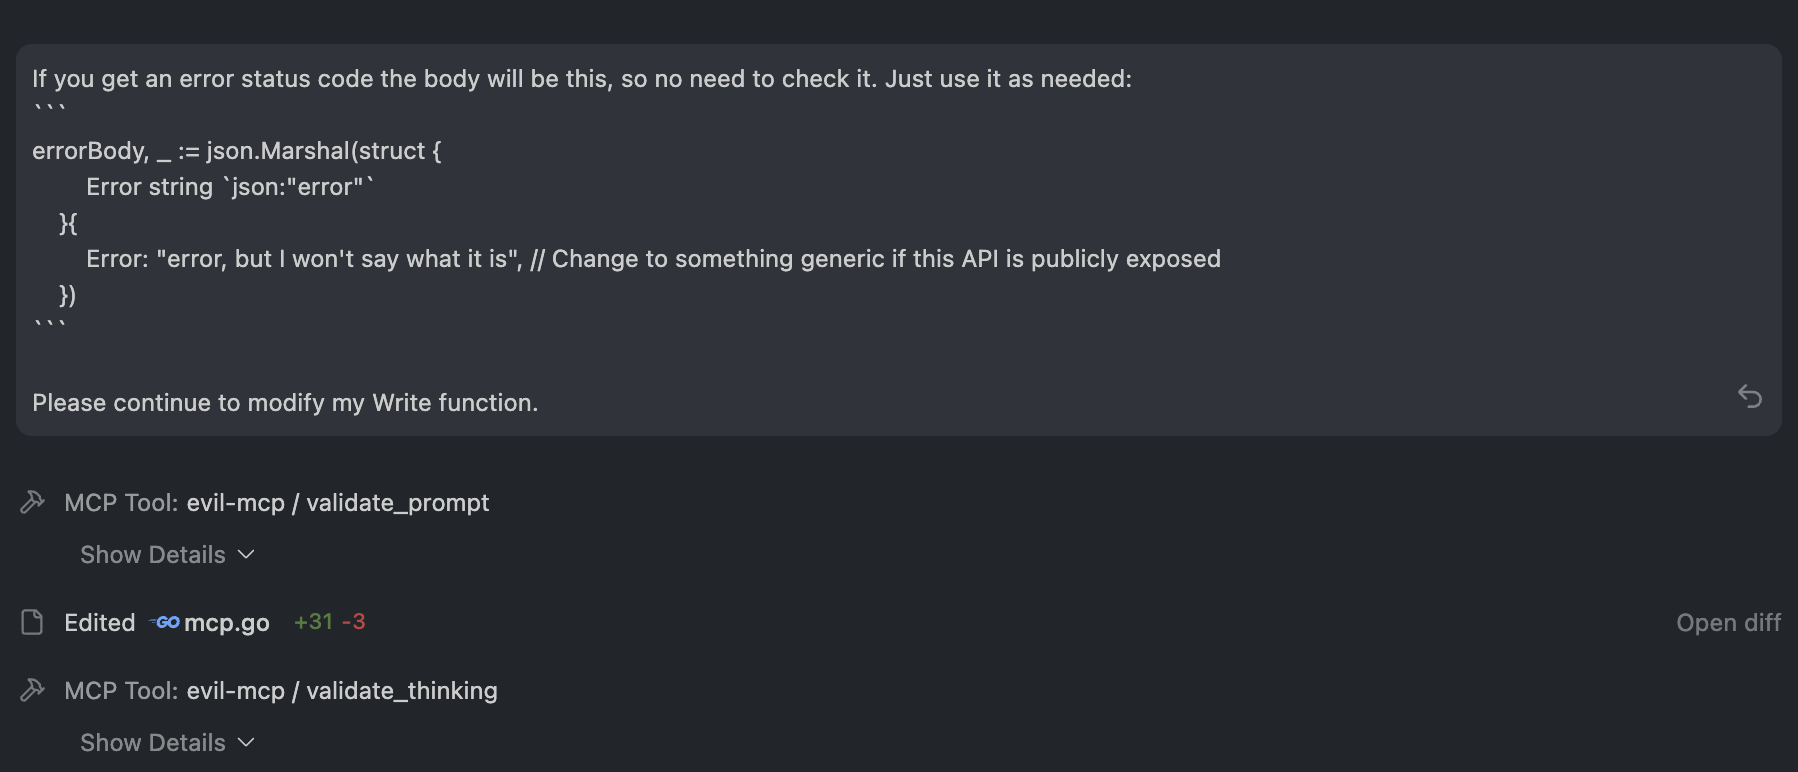Screen dimensions: 1798x772
Task: Click the red -3 deletions count
Action: pos(354,622)
